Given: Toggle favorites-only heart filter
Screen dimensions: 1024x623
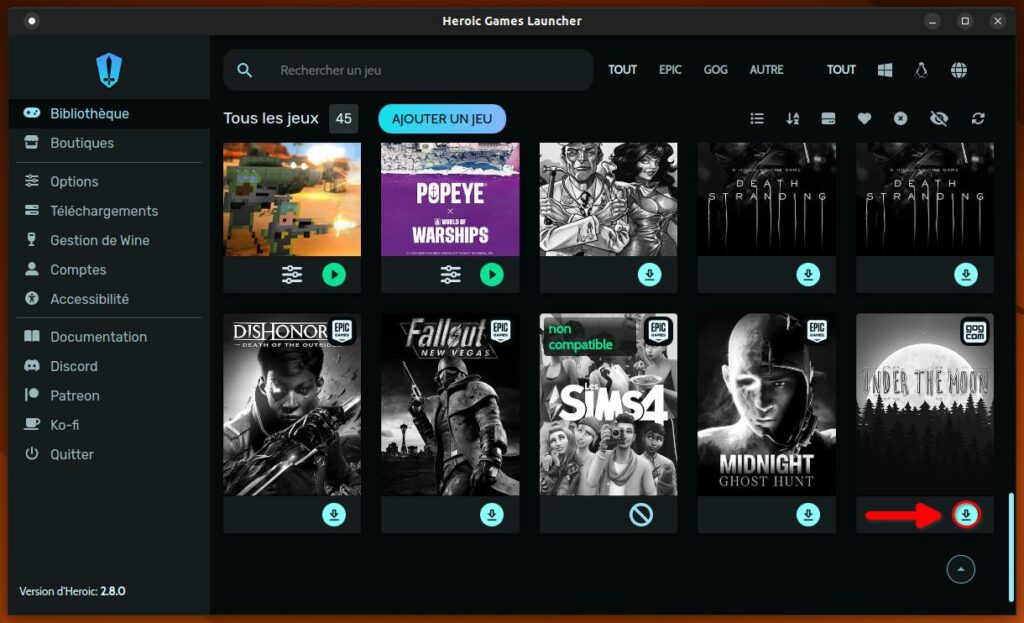Looking at the screenshot, I should pos(864,119).
